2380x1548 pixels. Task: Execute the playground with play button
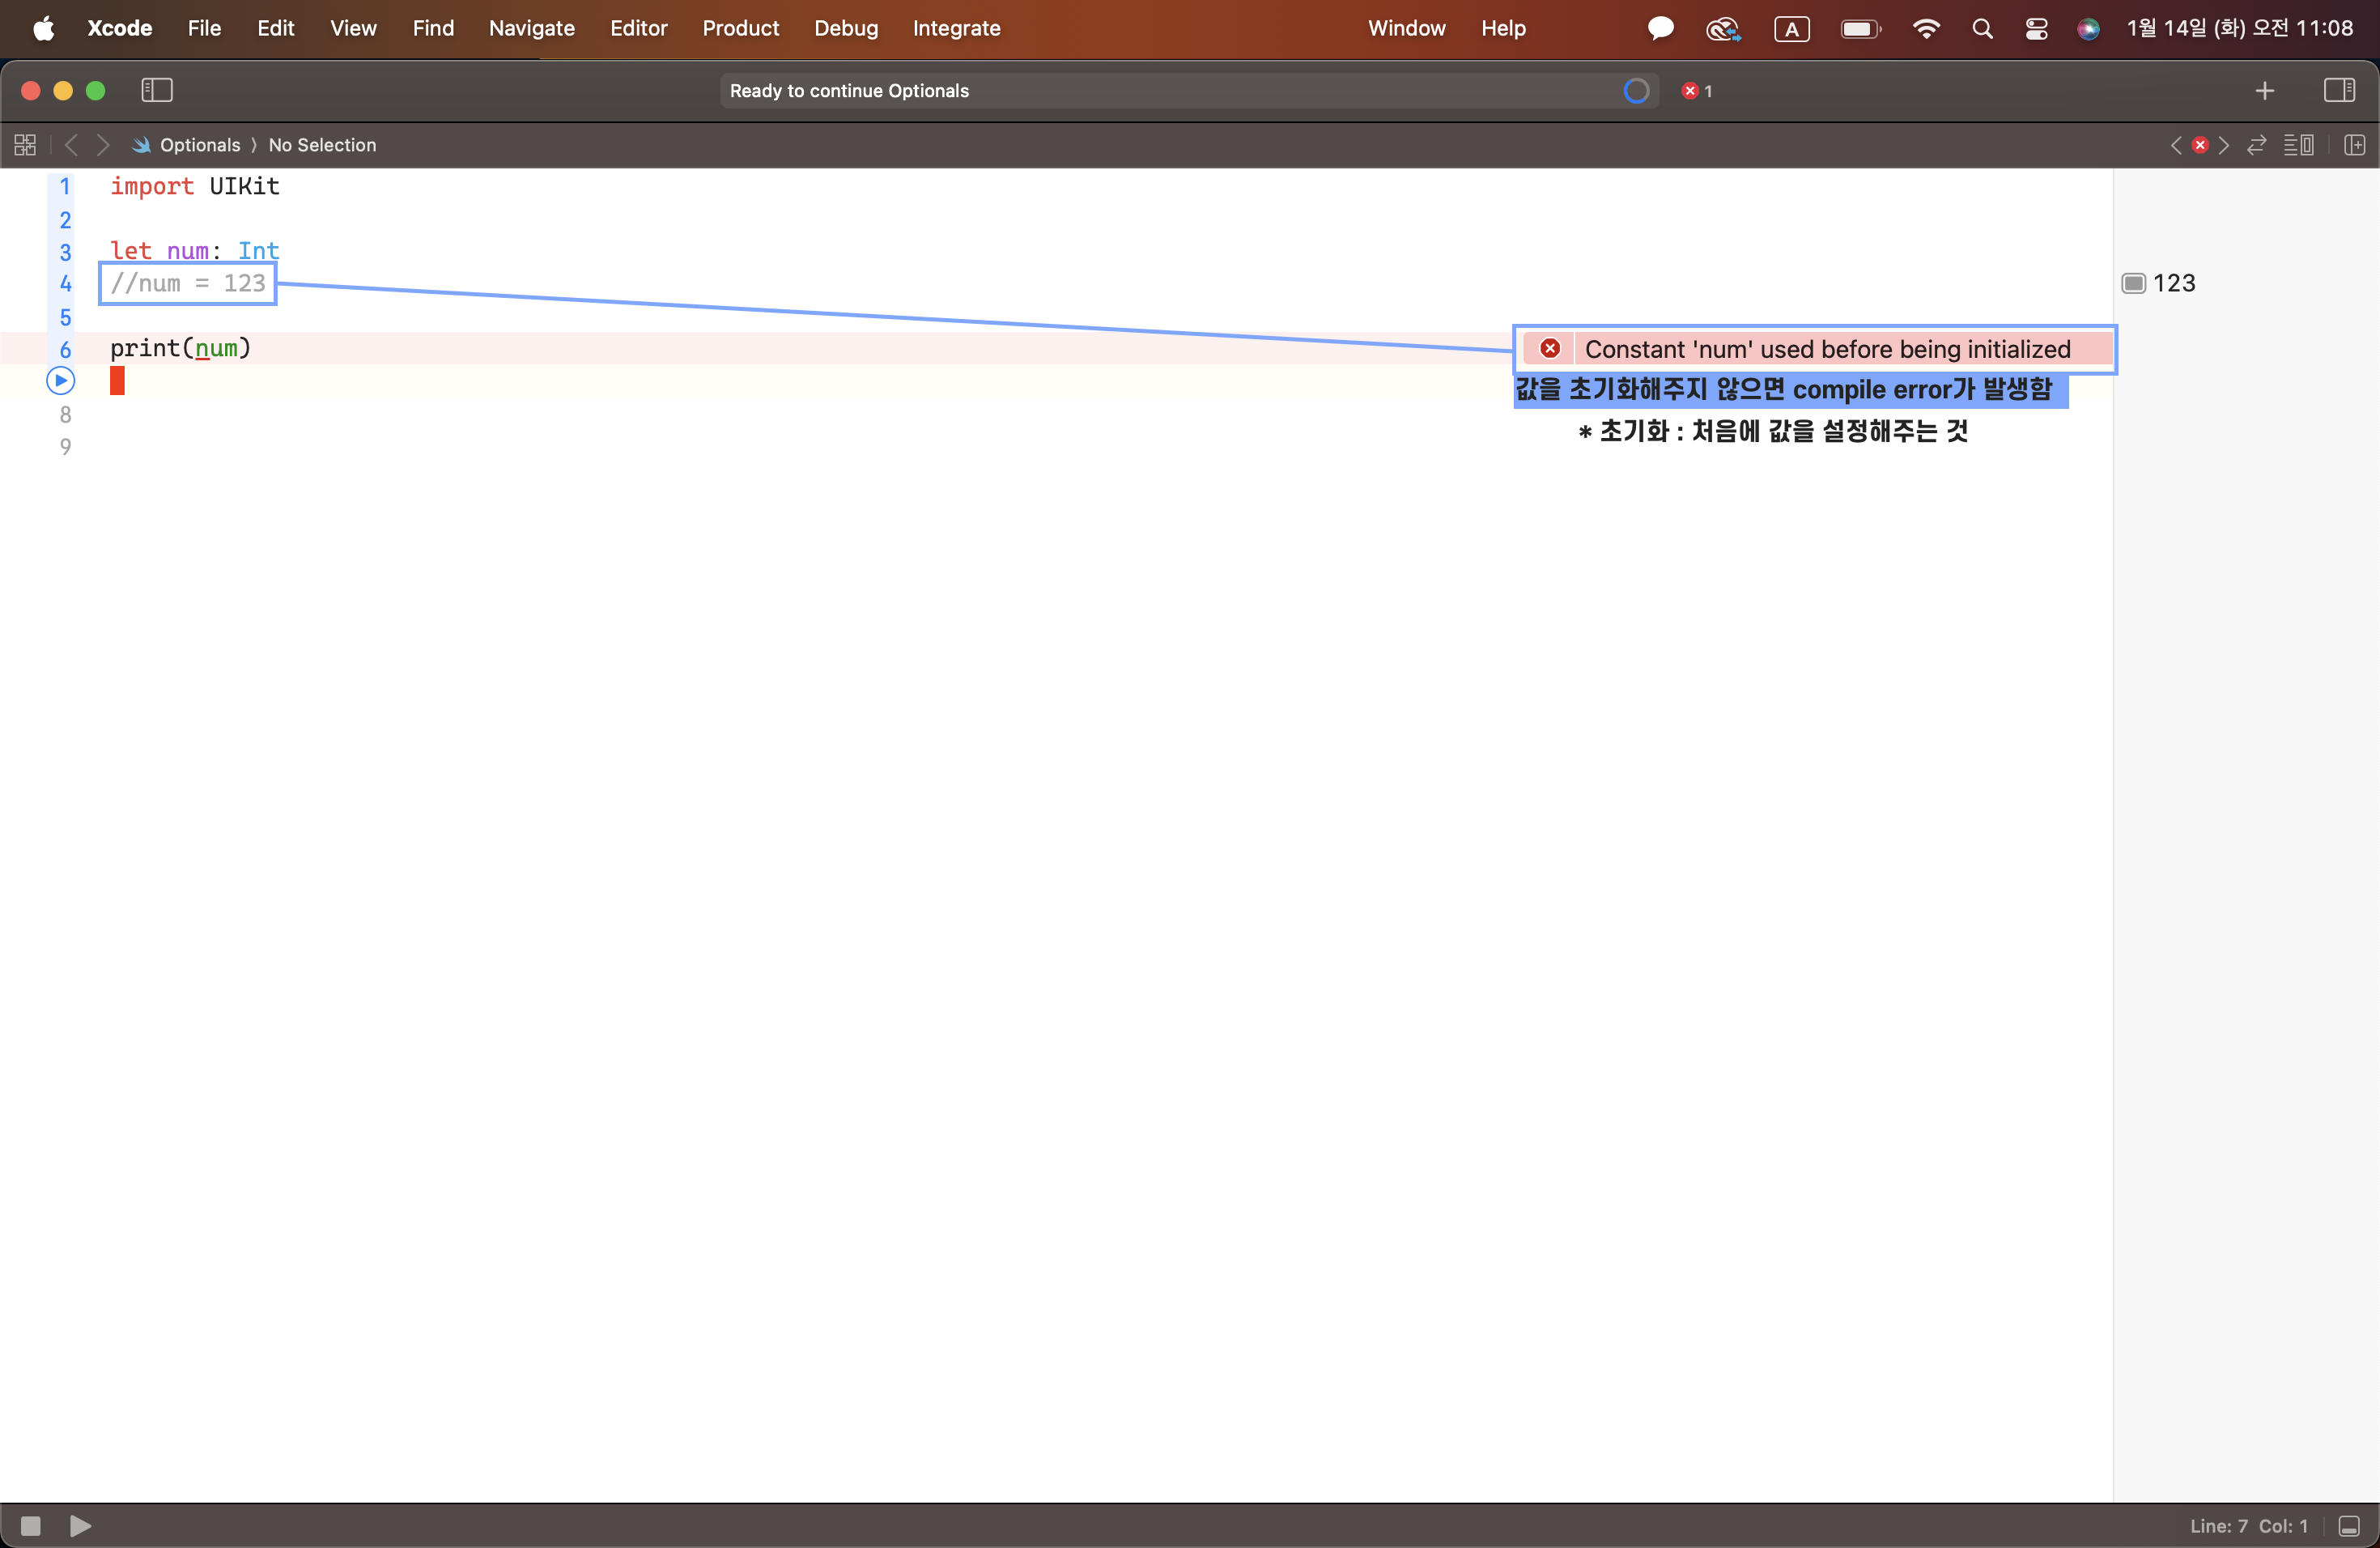(x=81, y=1526)
